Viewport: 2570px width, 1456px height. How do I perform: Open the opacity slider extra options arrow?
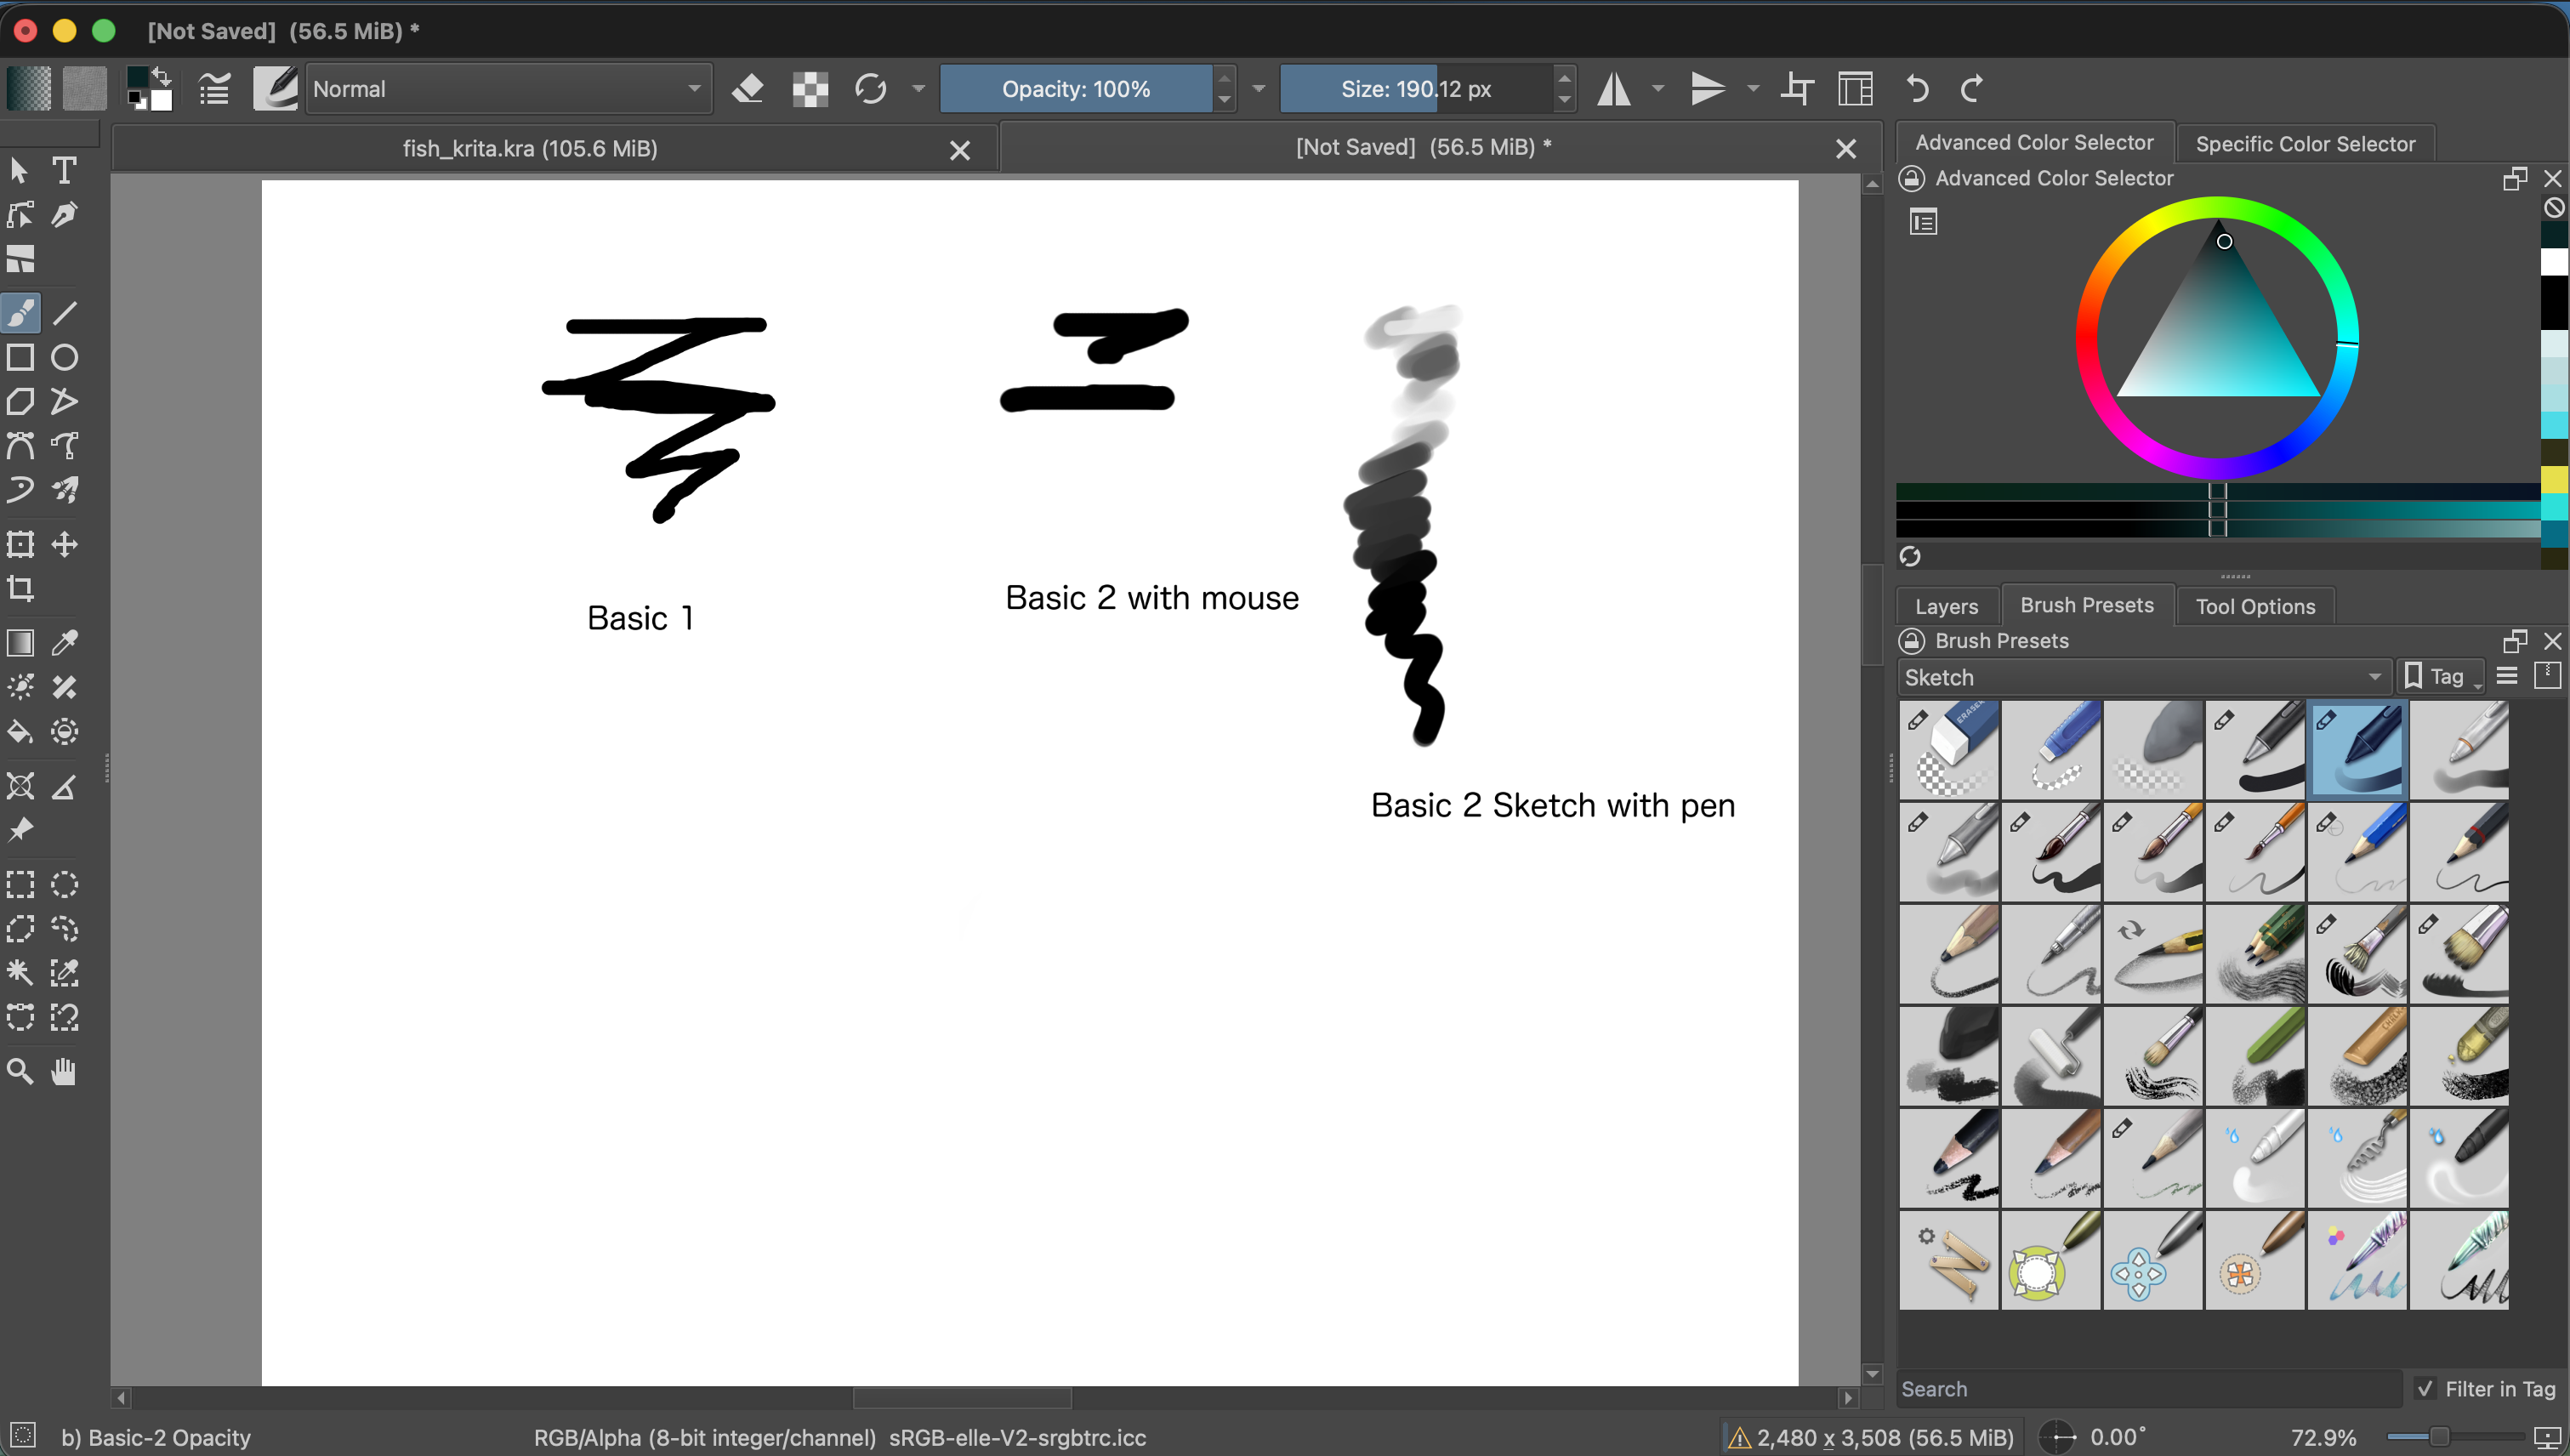(1259, 89)
